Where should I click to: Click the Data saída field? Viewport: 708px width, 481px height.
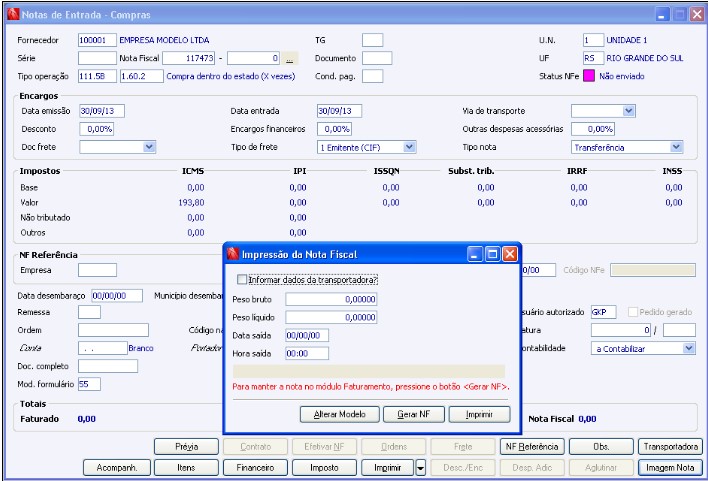(307, 336)
